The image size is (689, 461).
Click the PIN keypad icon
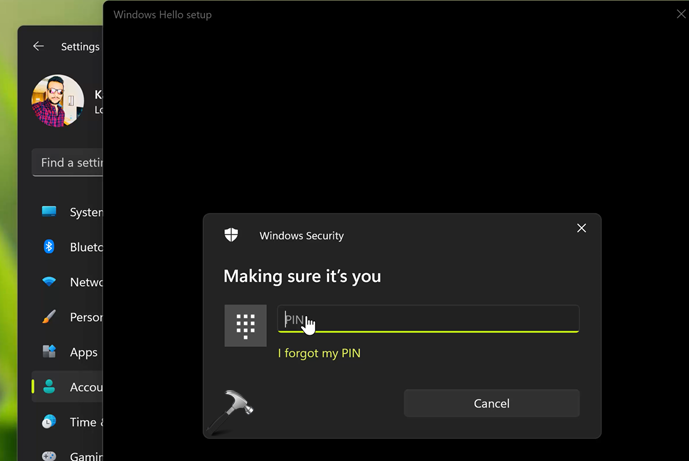click(245, 325)
